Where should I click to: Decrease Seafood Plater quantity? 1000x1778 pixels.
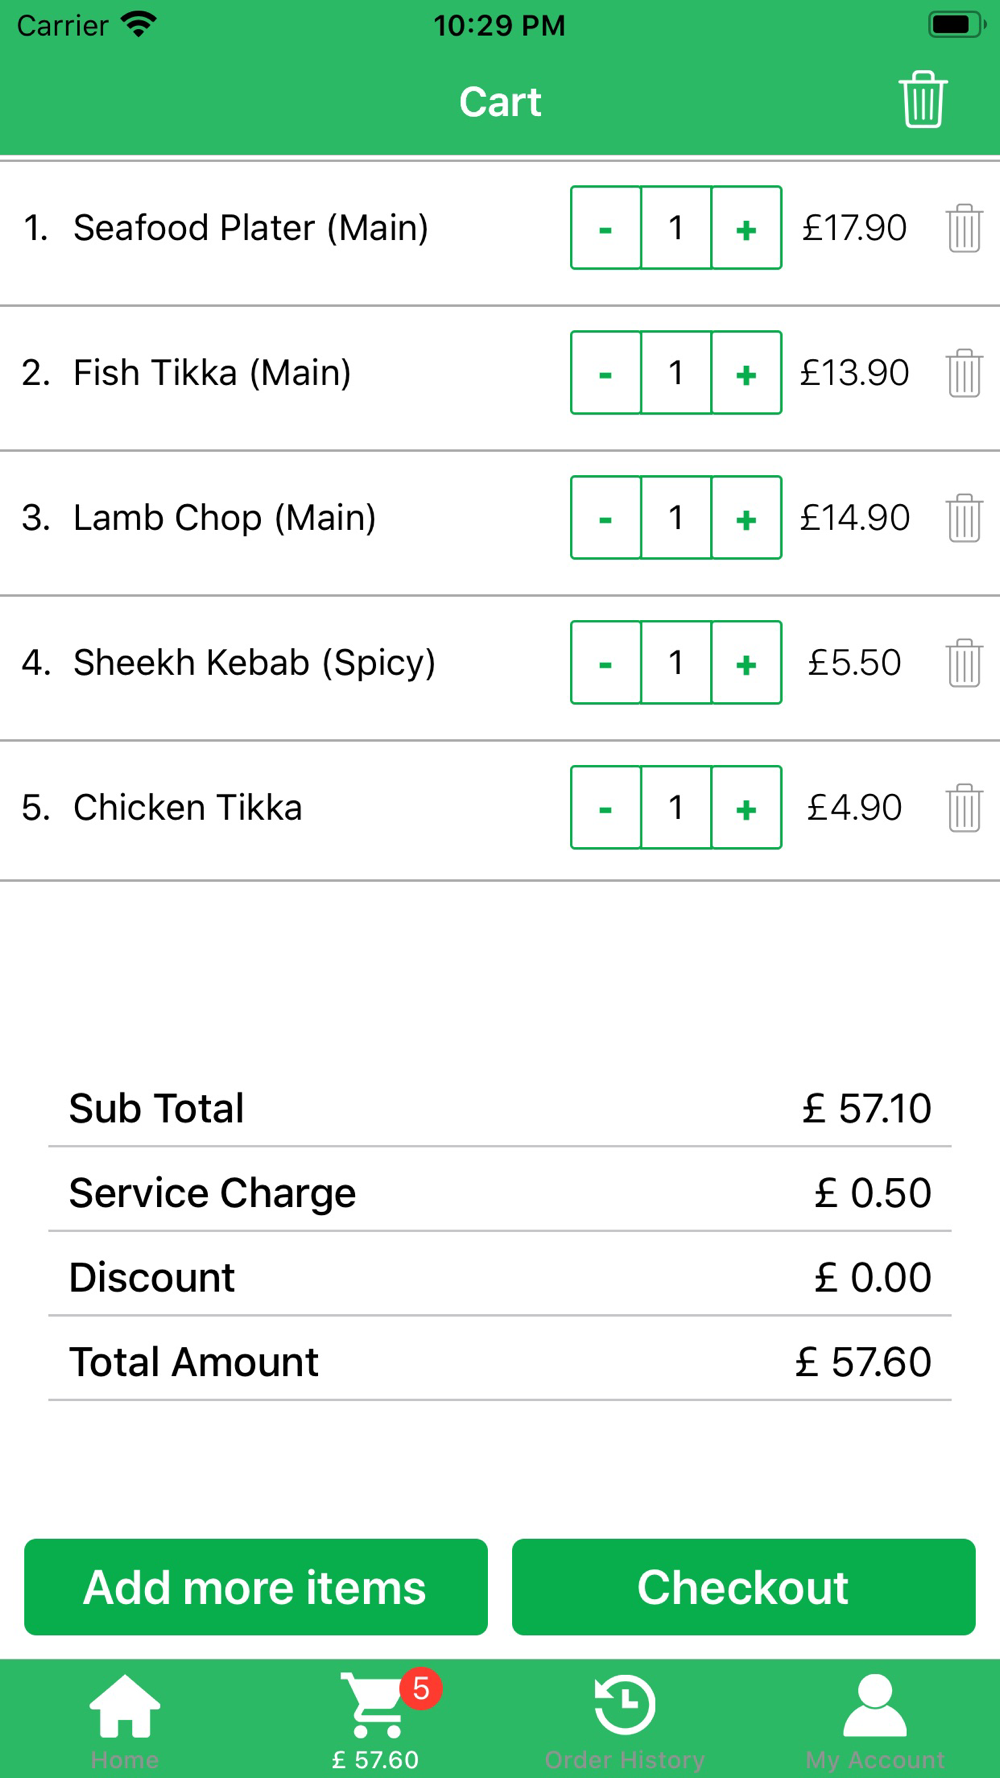tap(606, 228)
